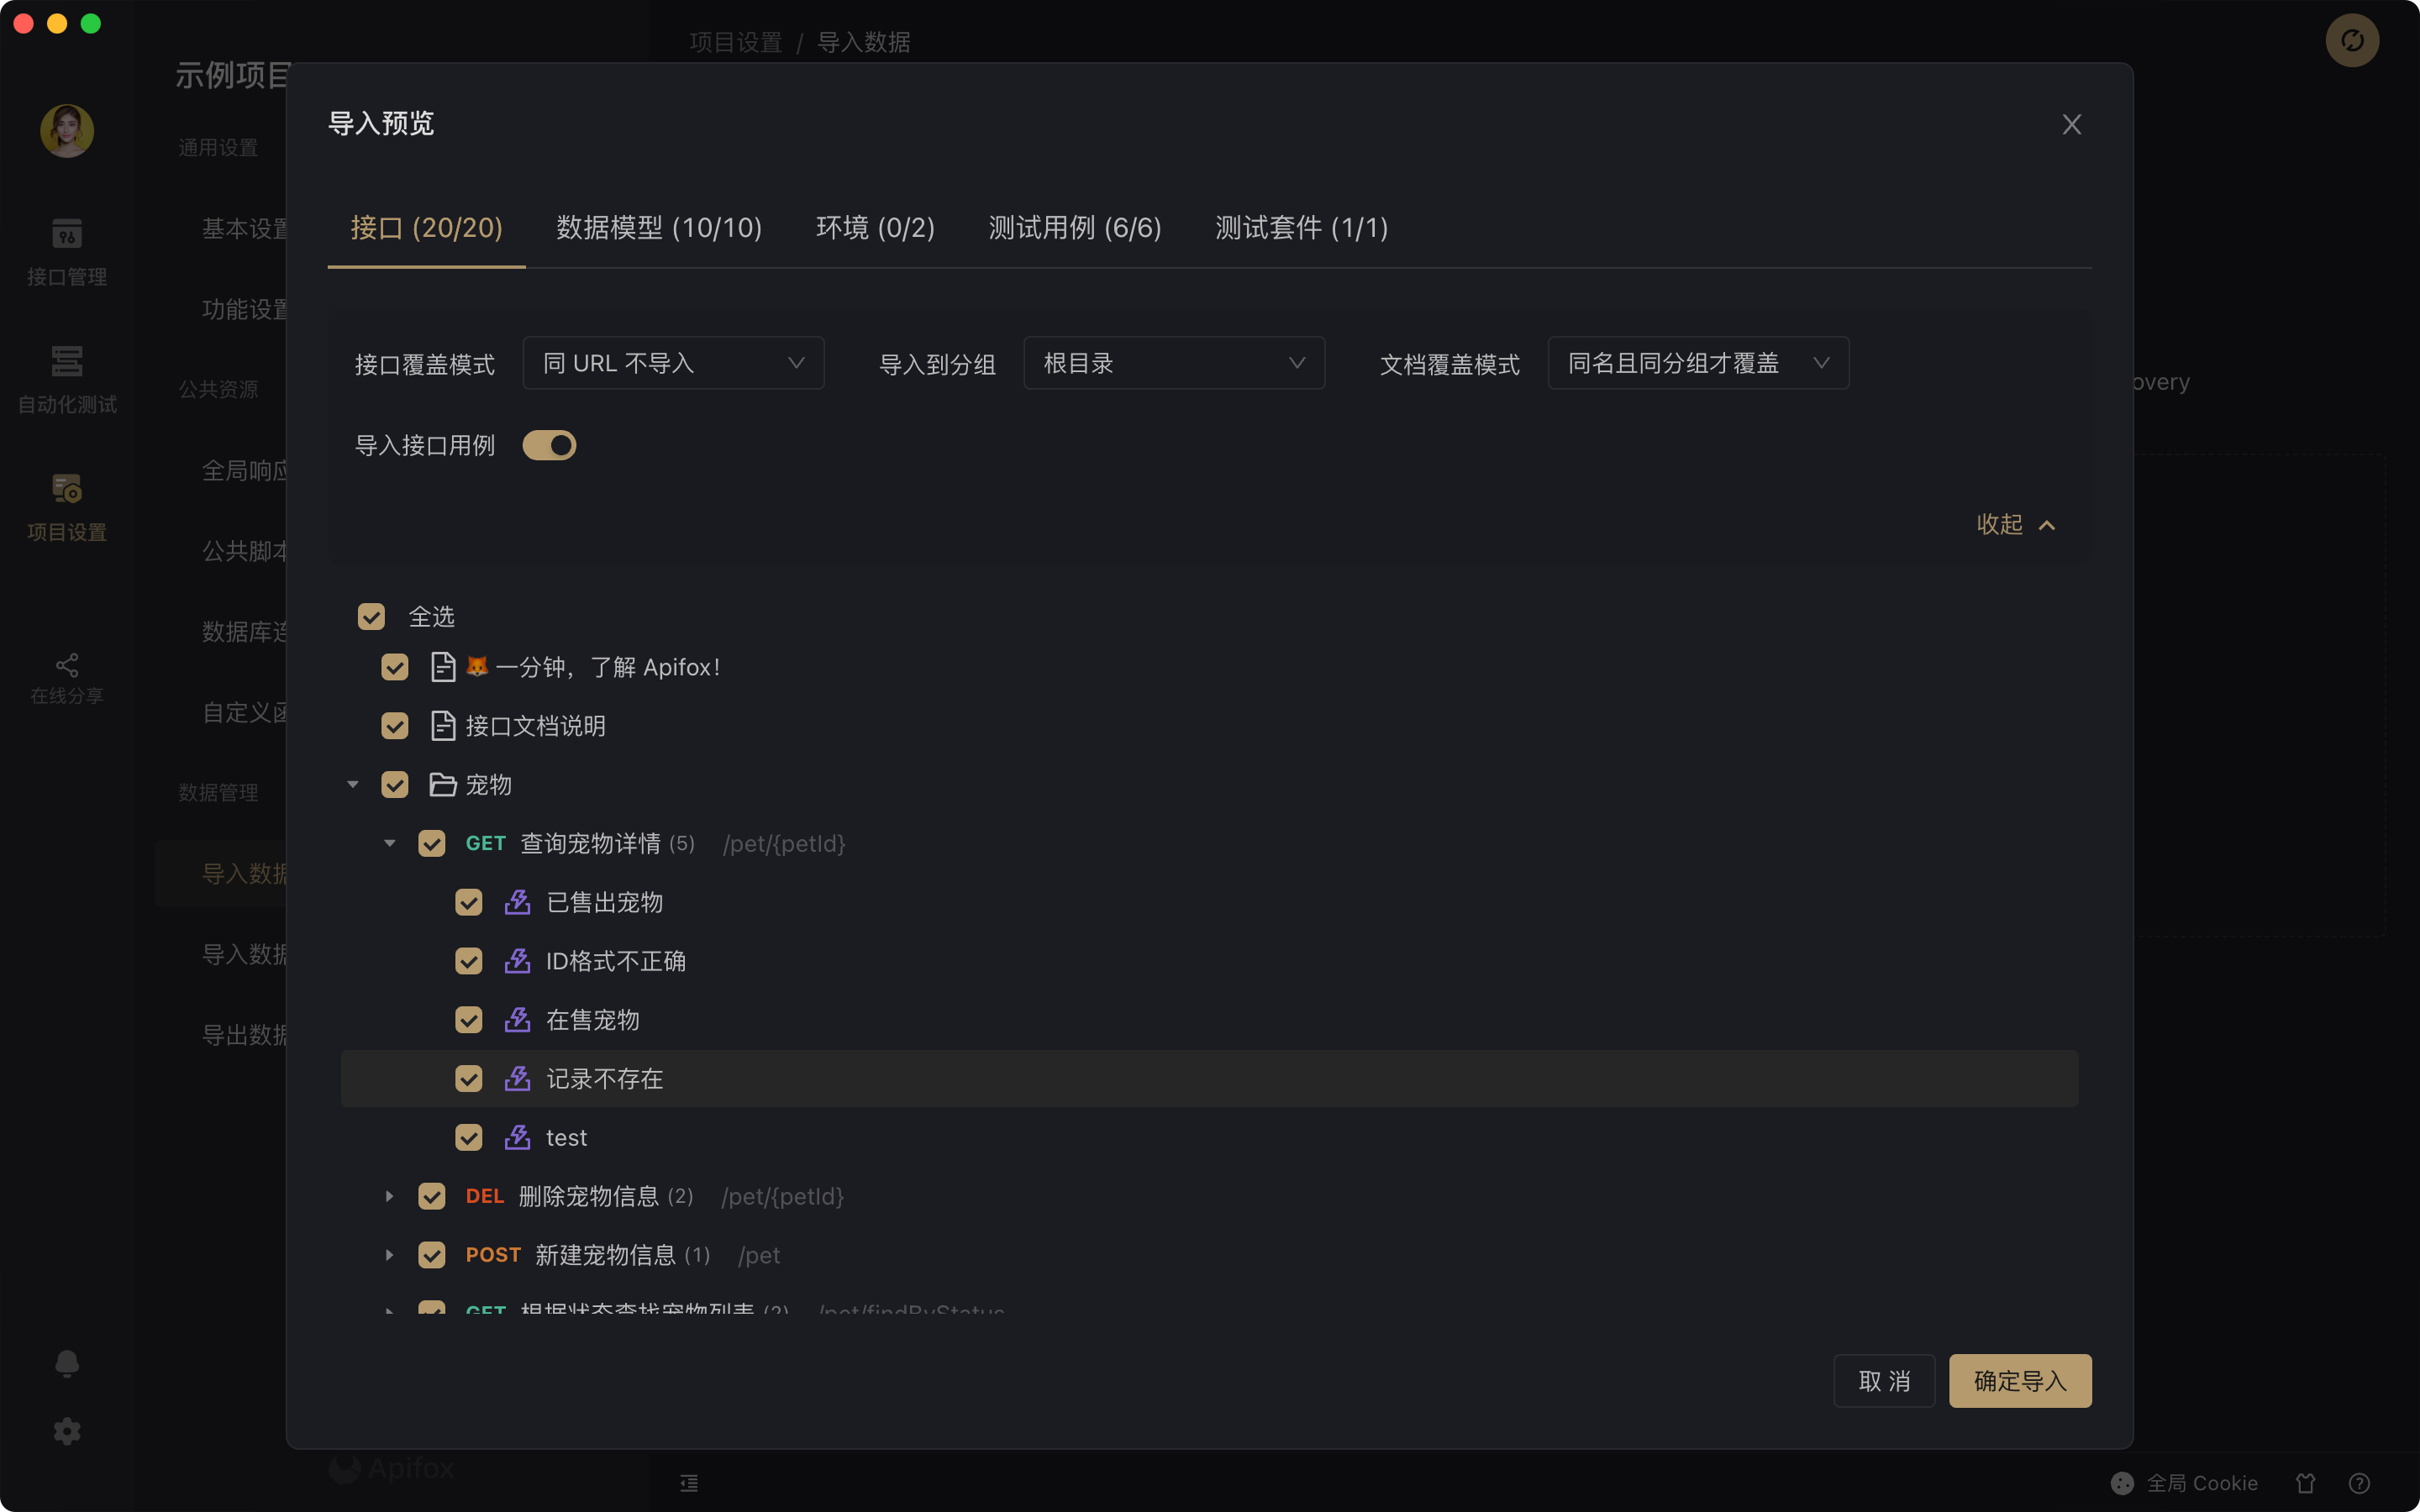Viewport: 2420px width, 1512px height.
Task: Uncheck the 已售出宠物 case checkbox
Action: click(x=468, y=902)
